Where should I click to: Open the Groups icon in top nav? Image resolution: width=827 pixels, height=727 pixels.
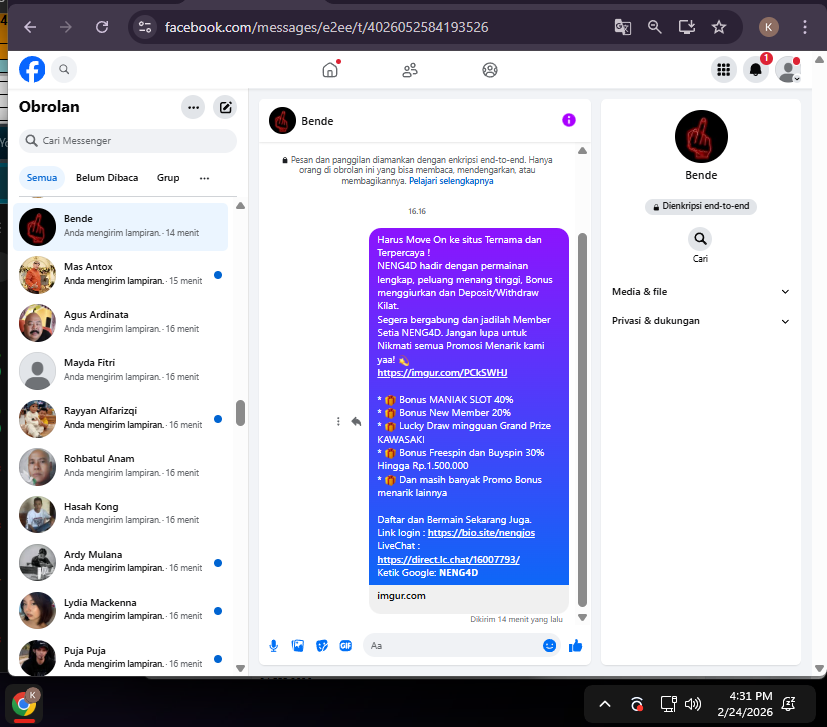point(490,70)
